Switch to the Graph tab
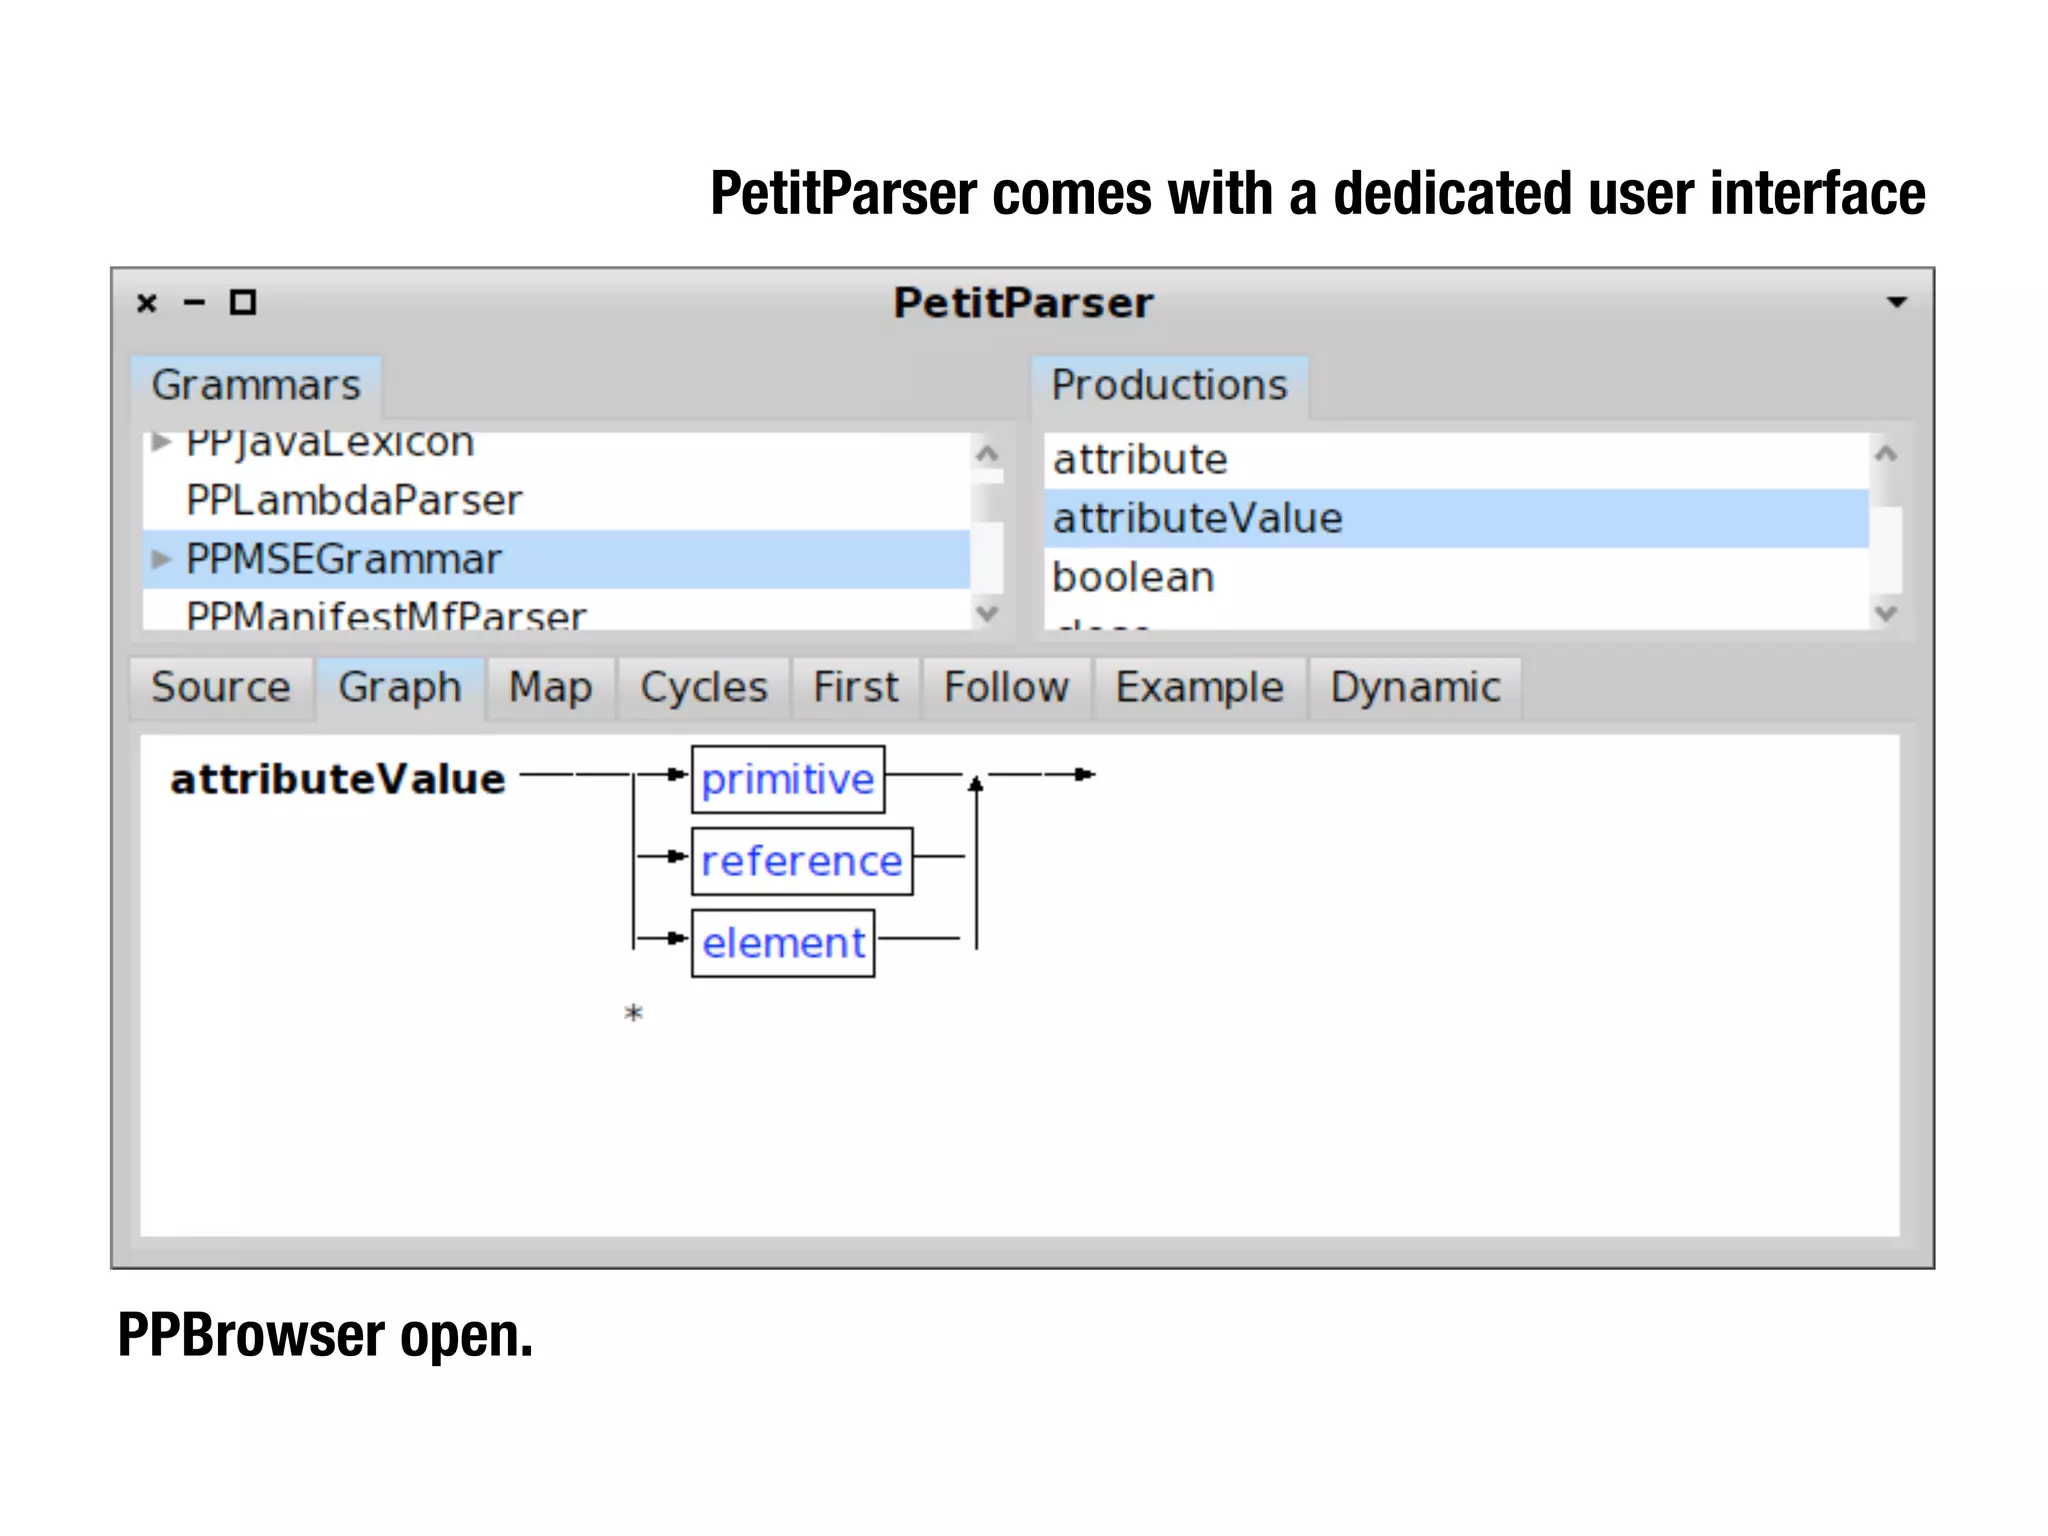 pos(400,688)
